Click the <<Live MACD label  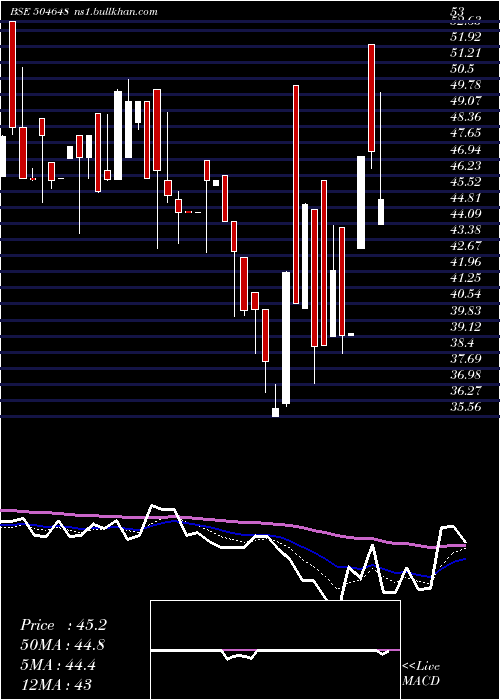421,674
